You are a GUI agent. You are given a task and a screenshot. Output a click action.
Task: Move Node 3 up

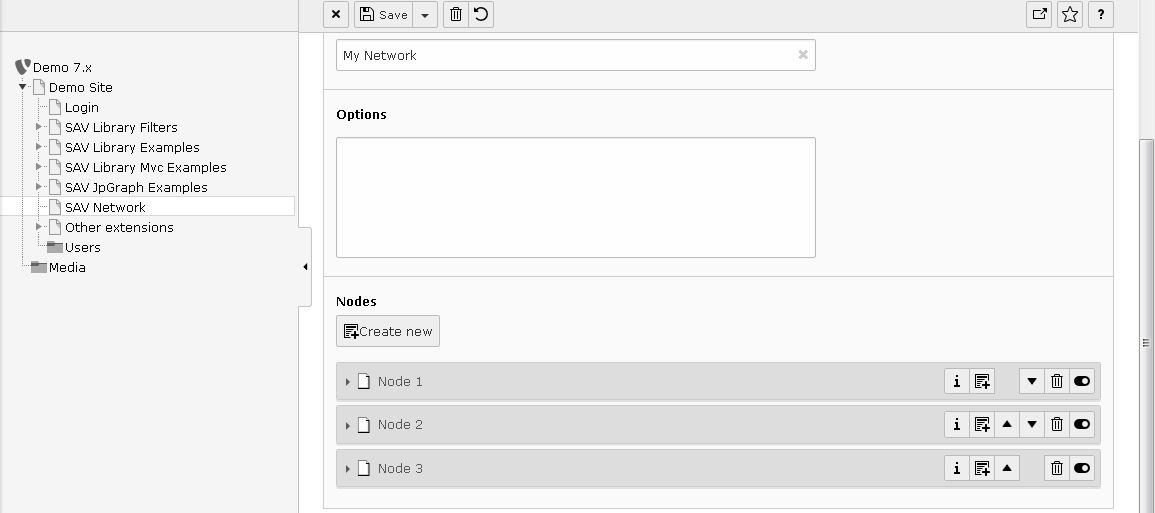click(x=1007, y=468)
